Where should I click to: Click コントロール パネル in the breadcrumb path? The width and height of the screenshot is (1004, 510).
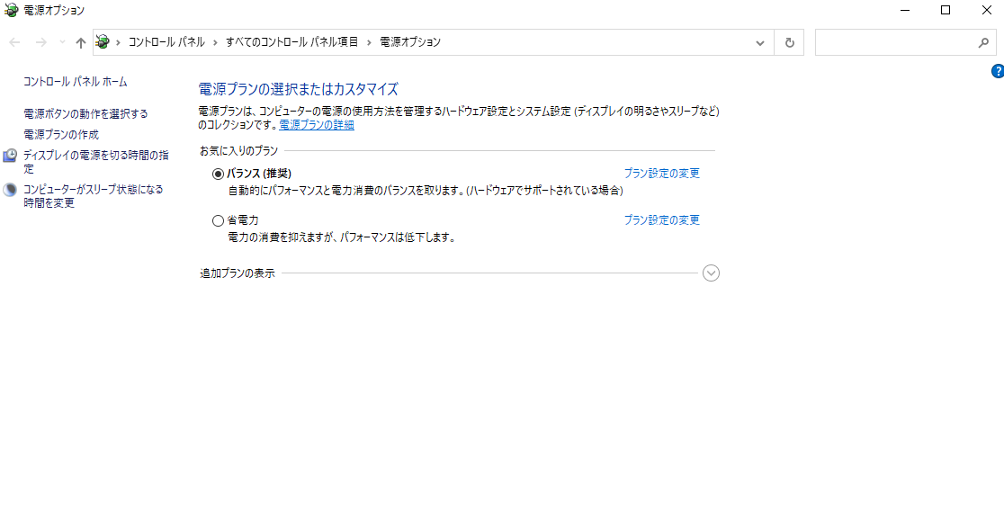click(x=166, y=42)
